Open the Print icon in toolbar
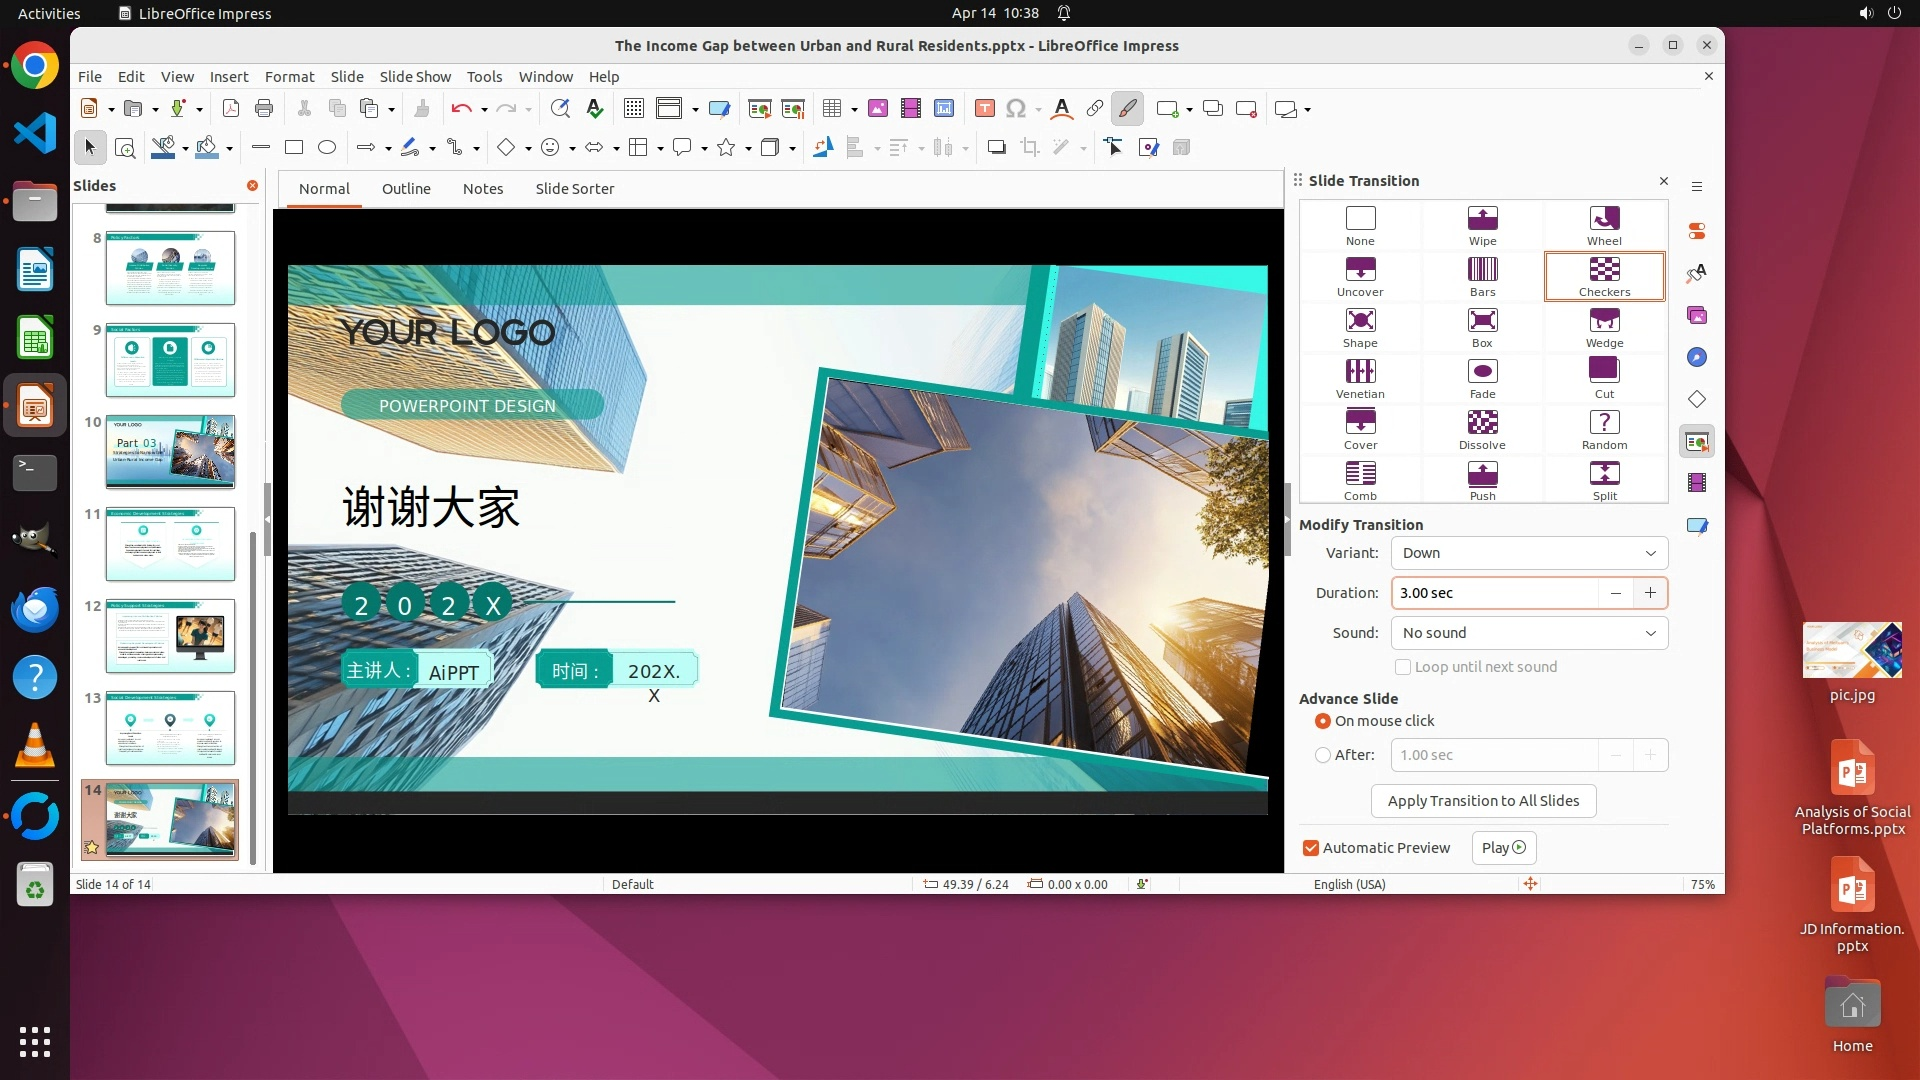Screen dimensions: 1920x1080 pyautogui.click(x=264, y=109)
